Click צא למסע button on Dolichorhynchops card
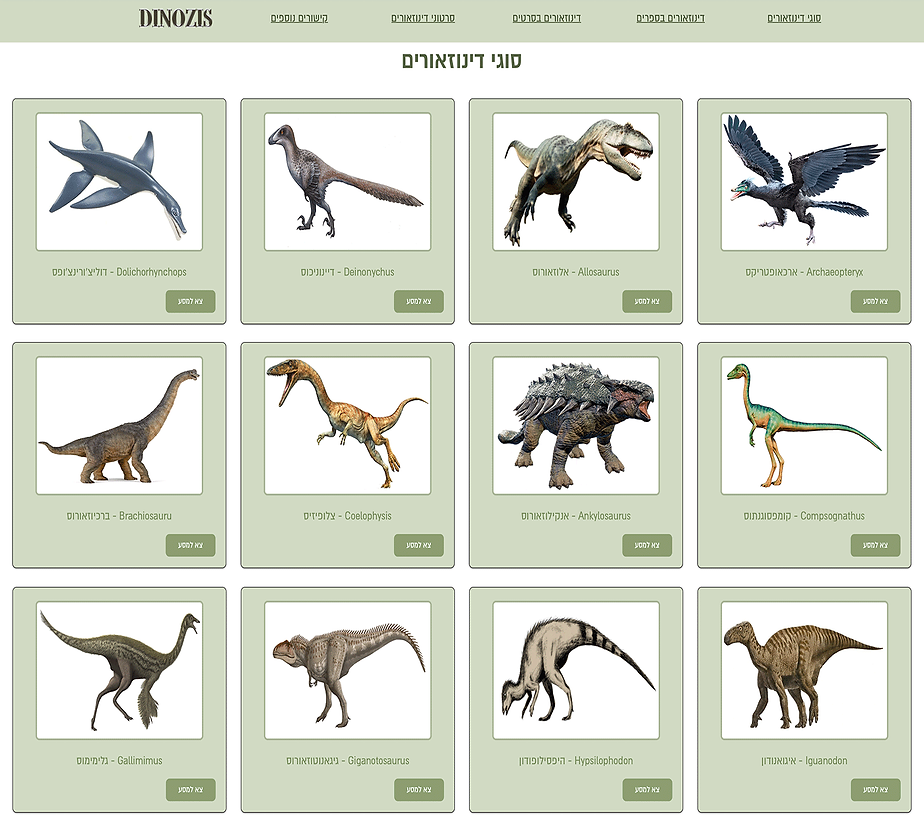This screenshot has height=826, width=924. click(190, 301)
